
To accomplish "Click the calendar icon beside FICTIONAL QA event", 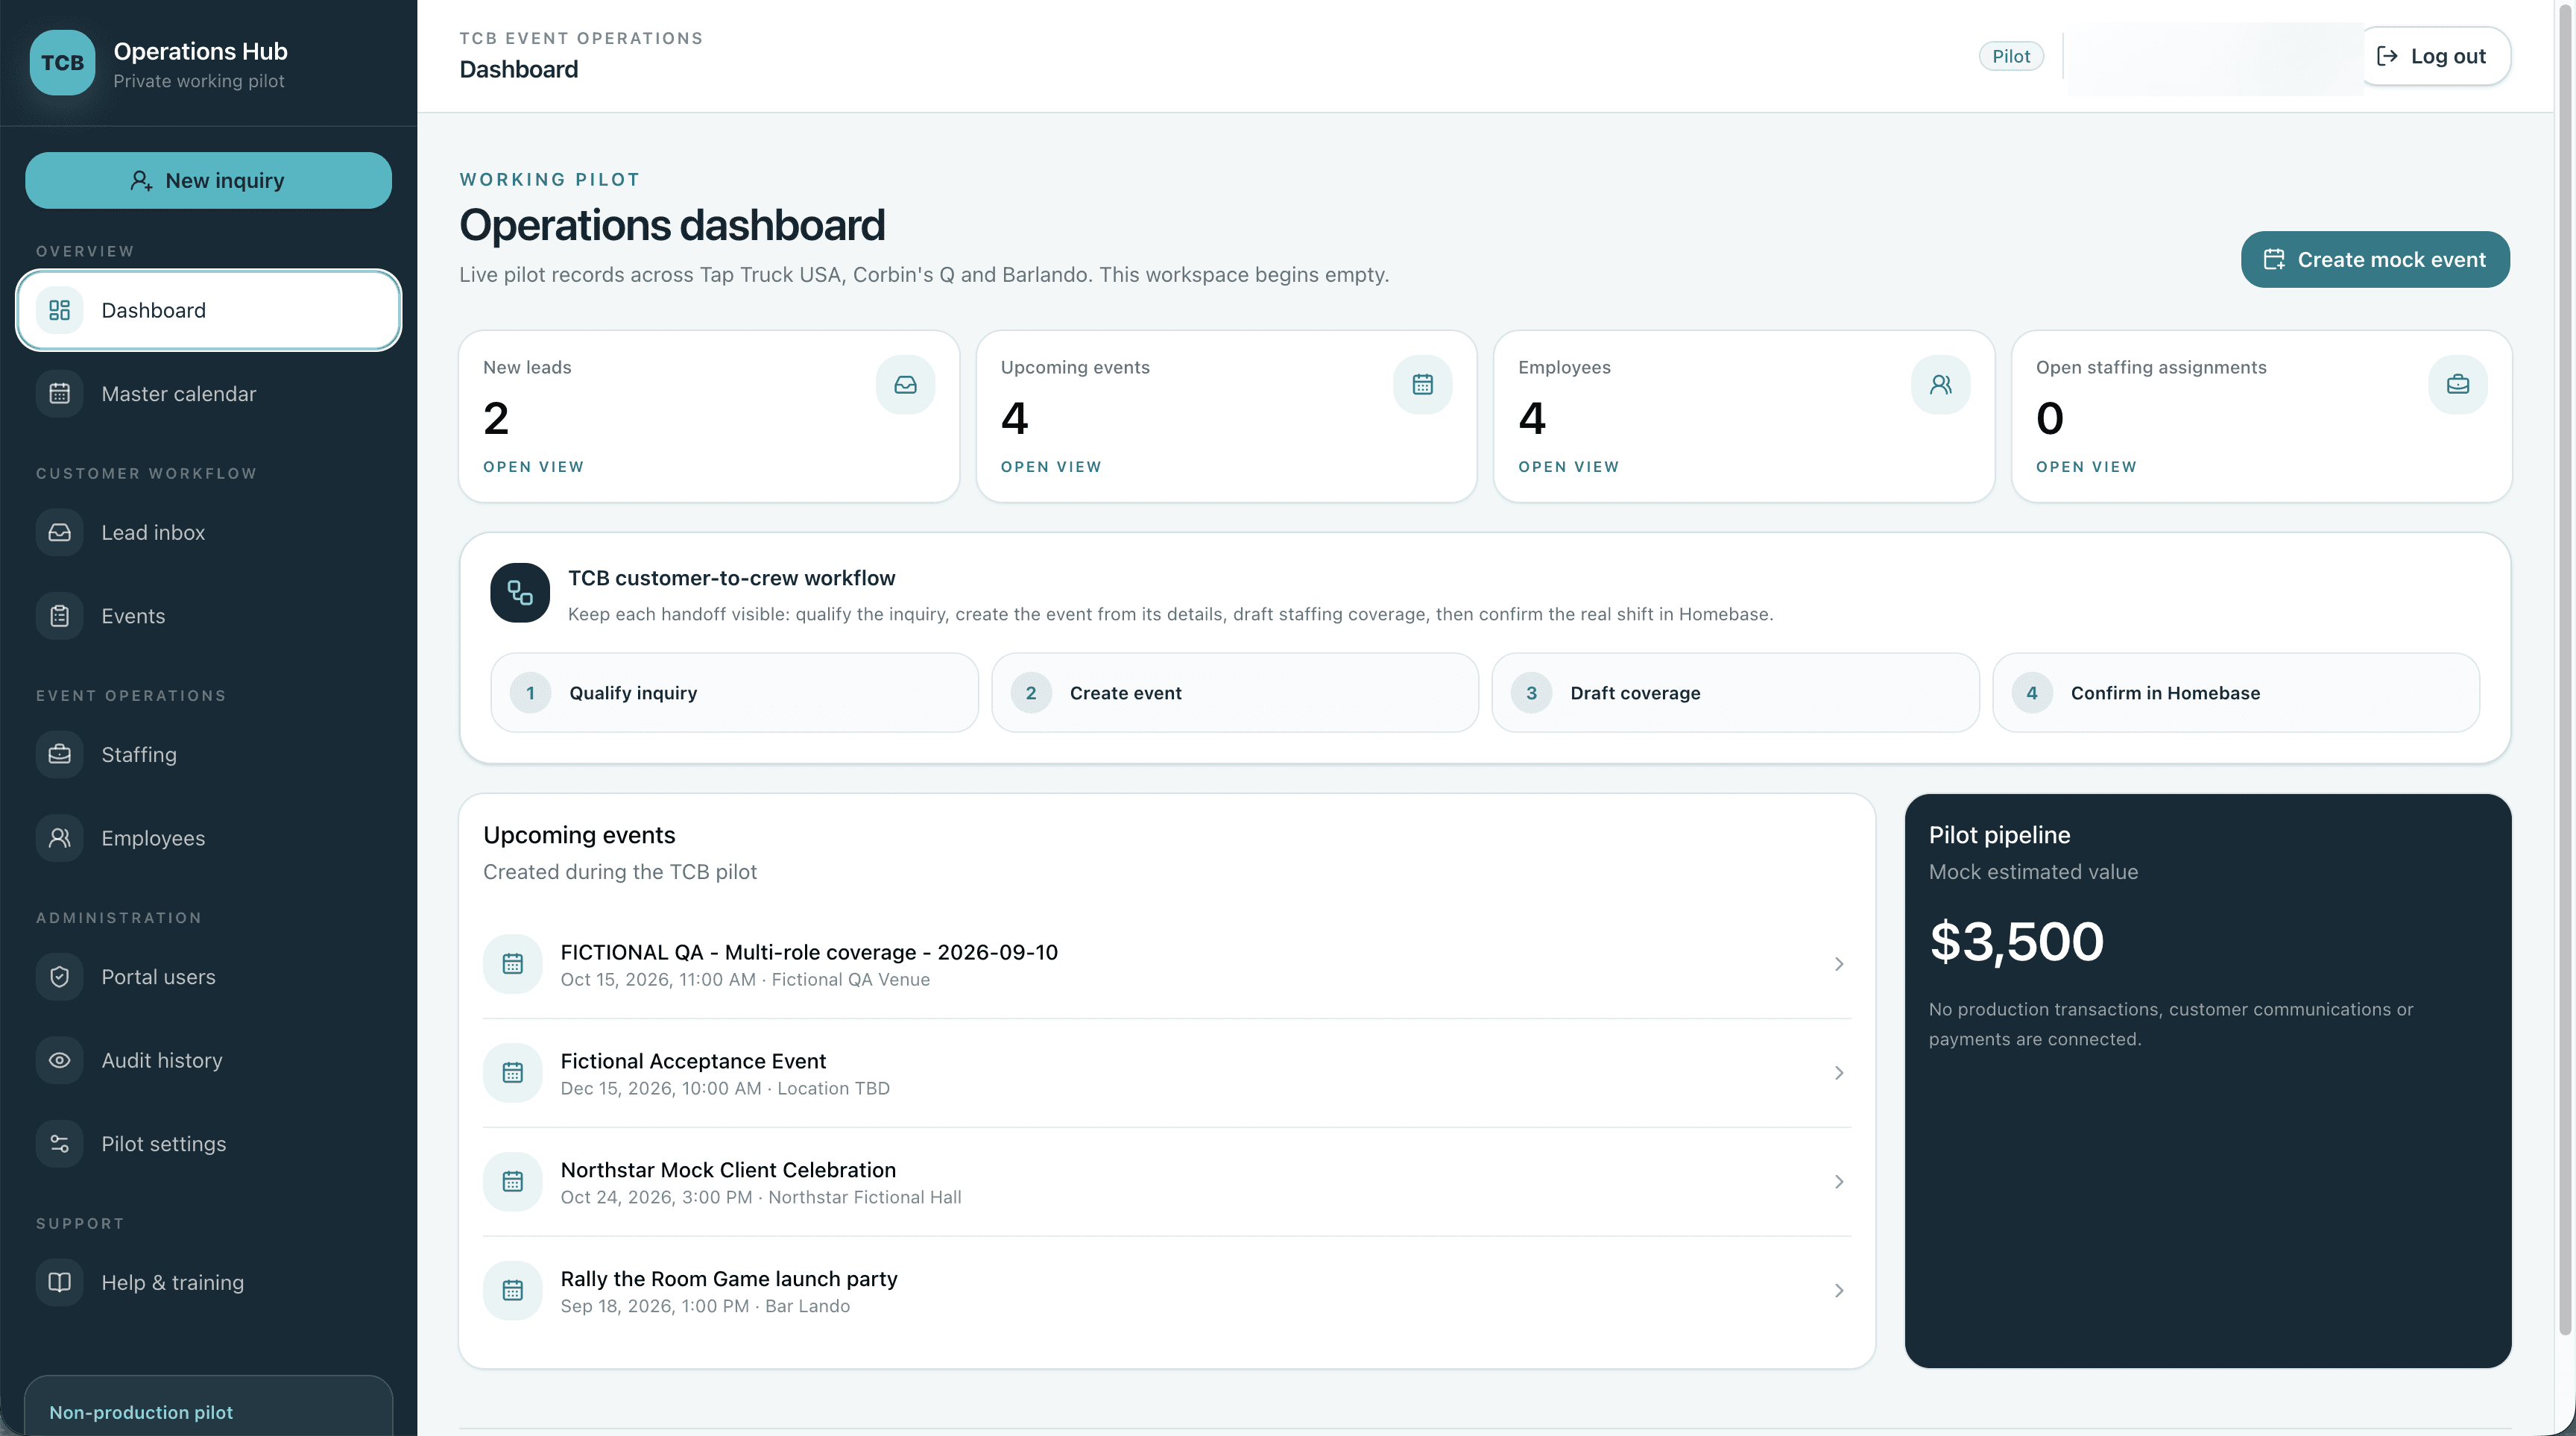I will [513, 964].
